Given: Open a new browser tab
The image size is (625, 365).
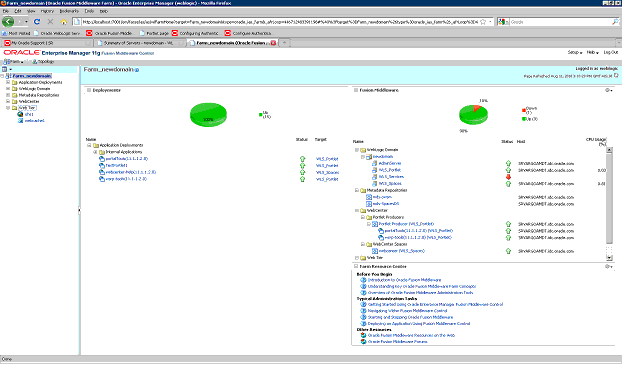Looking at the screenshot, I should pos(285,43).
